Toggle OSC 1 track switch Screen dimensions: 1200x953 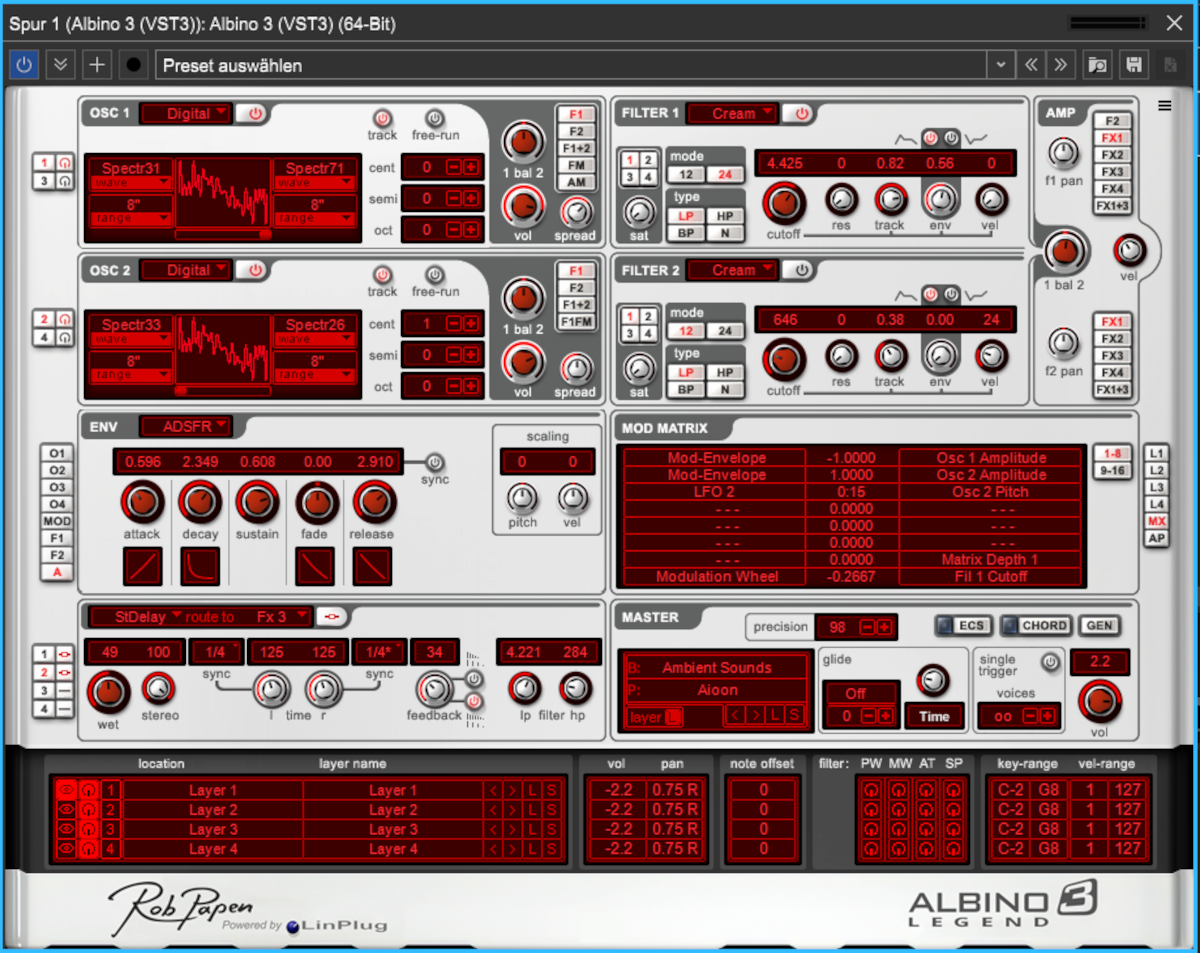pyautogui.click(x=382, y=117)
